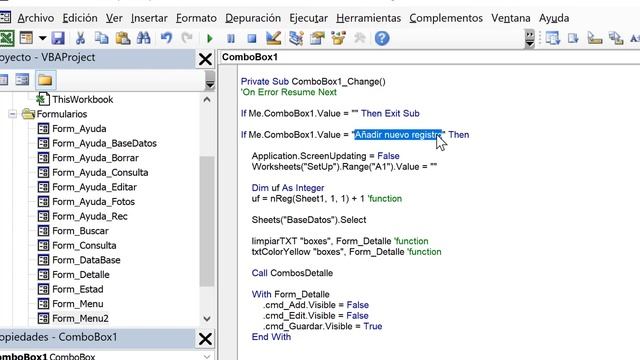Screen dimensions: 640x360
Task: Click project tree scrollbar up arrow
Action: click(x=207, y=100)
